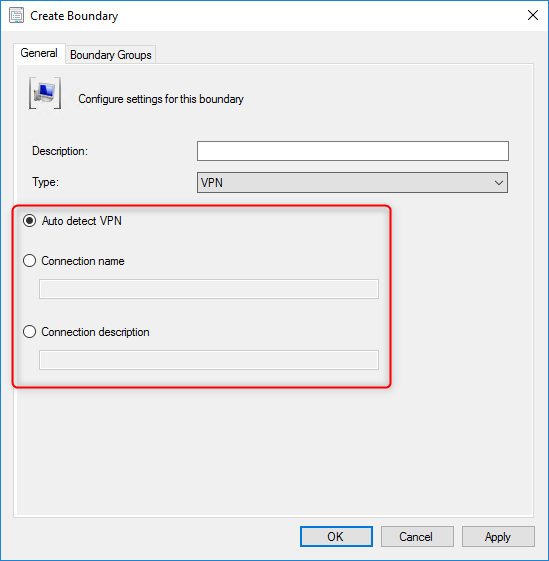Click the text box under Connection name

click(x=209, y=289)
